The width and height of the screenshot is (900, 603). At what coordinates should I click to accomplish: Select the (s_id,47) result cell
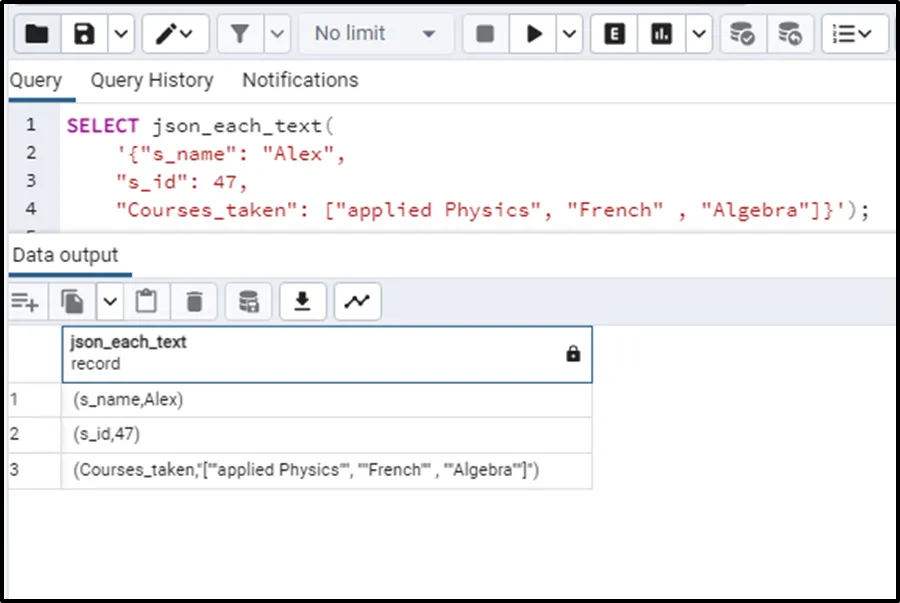pos(326,434)
